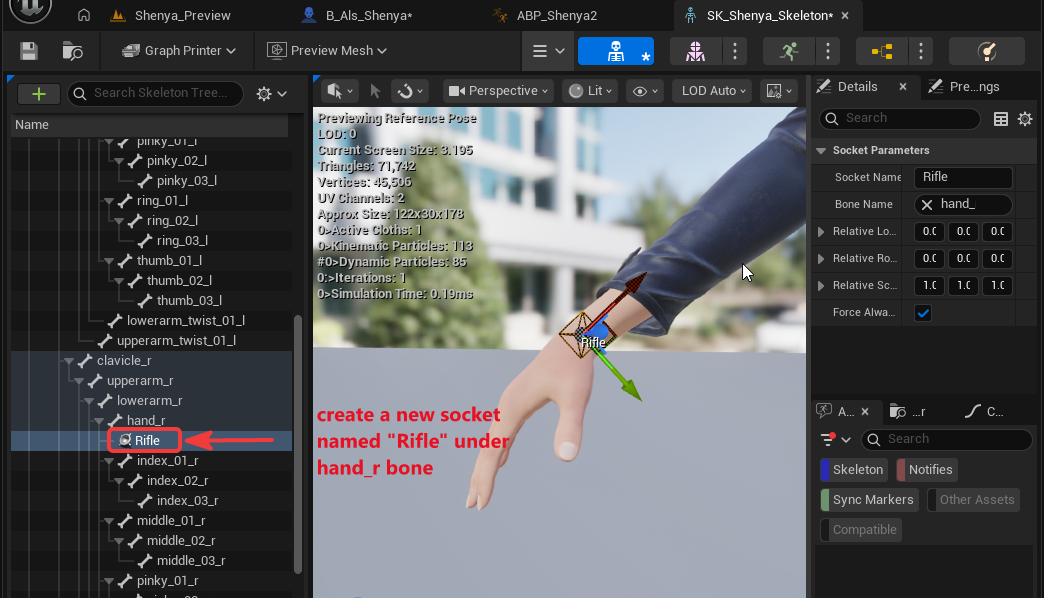Expand Relative Location property
This screenshot has height=598, width=1044.
click(x=821, y=232)
